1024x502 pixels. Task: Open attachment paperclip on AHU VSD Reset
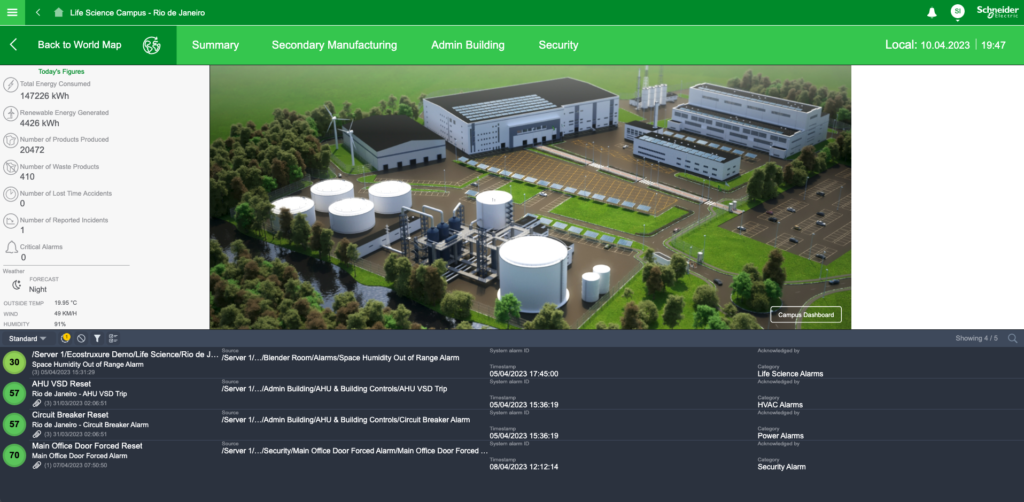tap(37, 403)
